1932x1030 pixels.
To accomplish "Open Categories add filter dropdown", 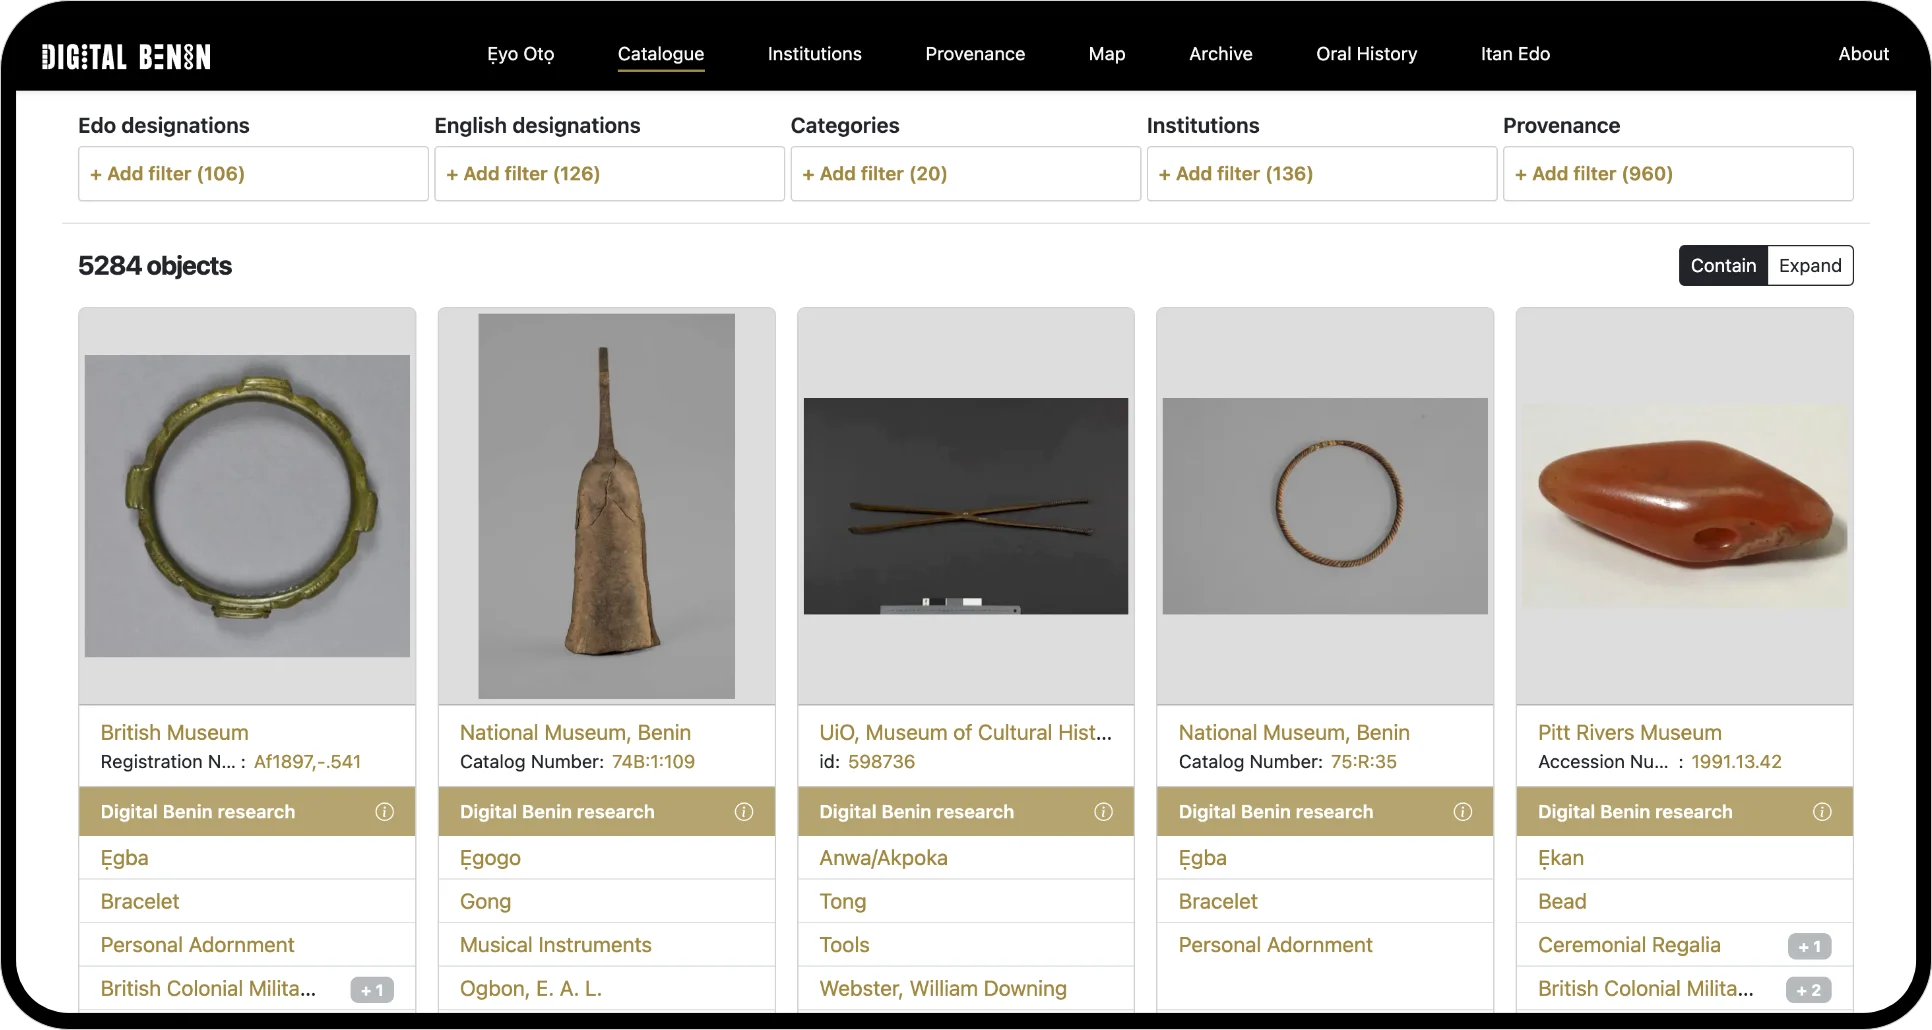I will 965,174.
